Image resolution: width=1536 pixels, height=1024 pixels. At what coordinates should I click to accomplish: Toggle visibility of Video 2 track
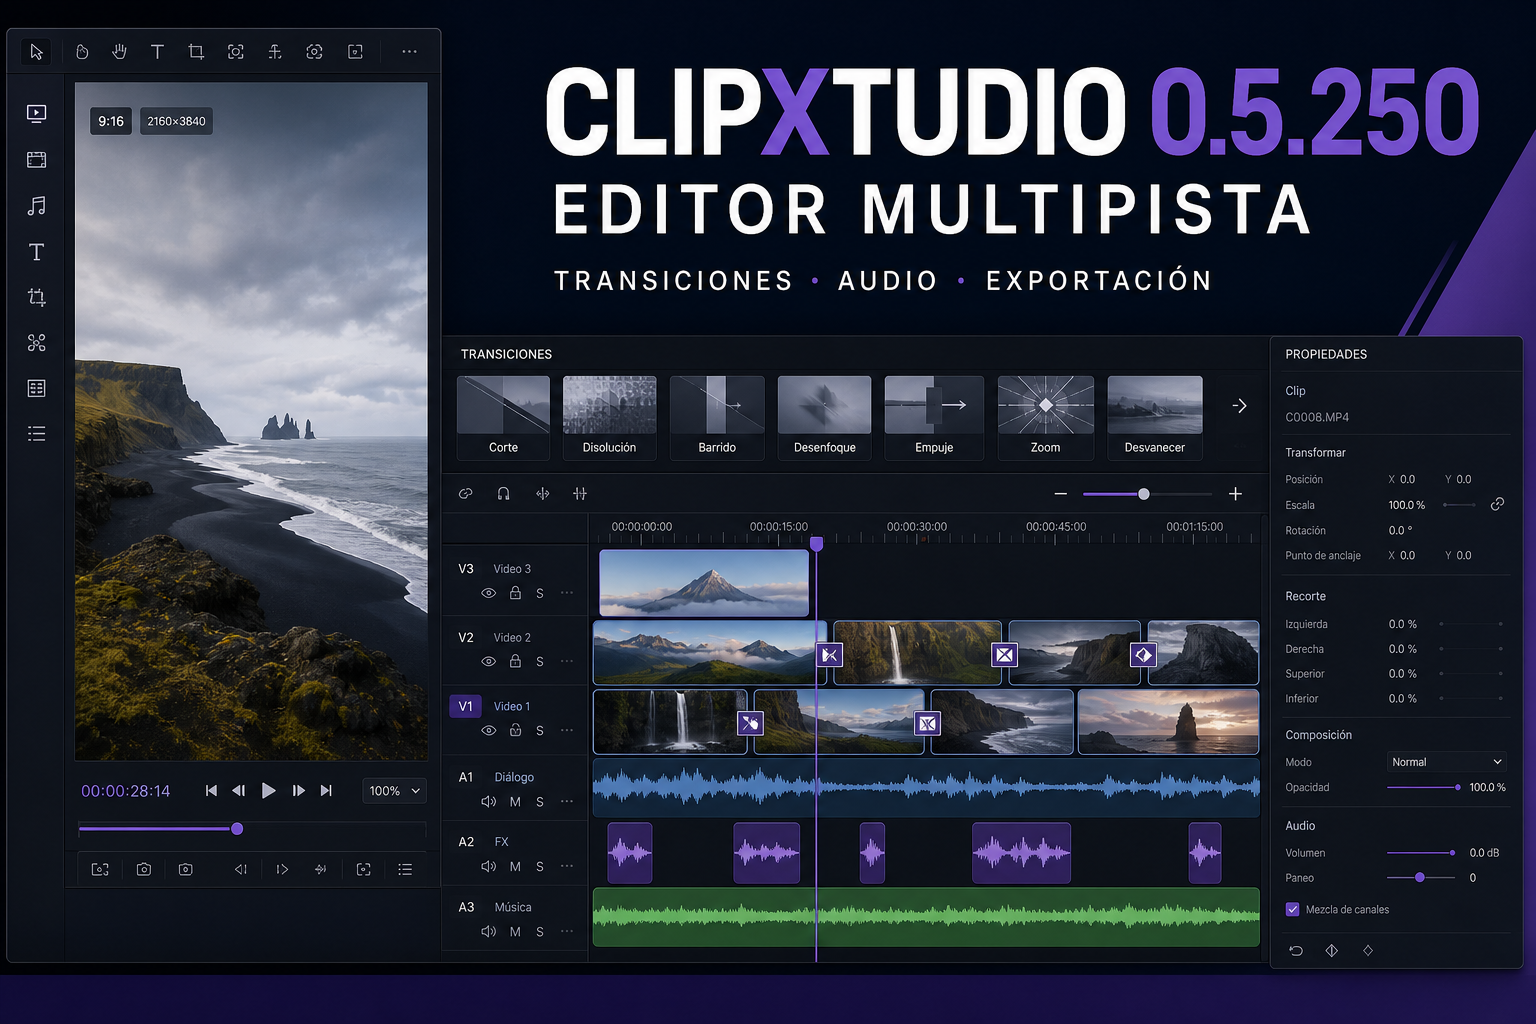coord(489,662)
